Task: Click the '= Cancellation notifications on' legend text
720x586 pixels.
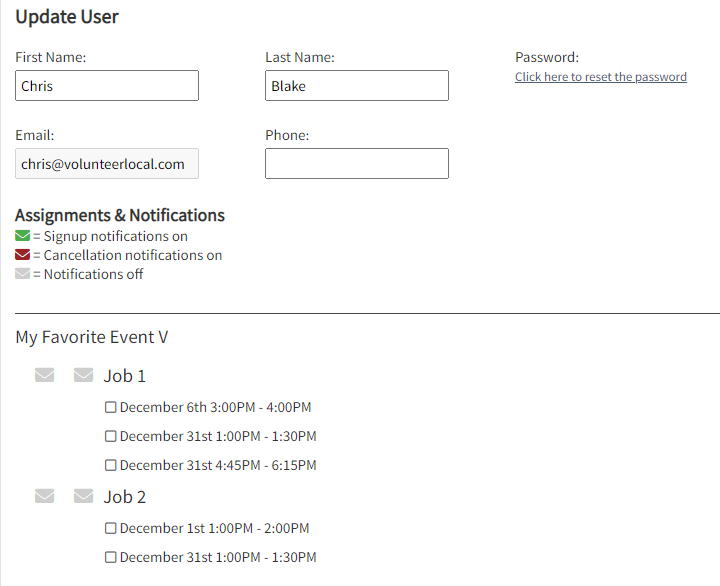Action: (x=128, y=255)
